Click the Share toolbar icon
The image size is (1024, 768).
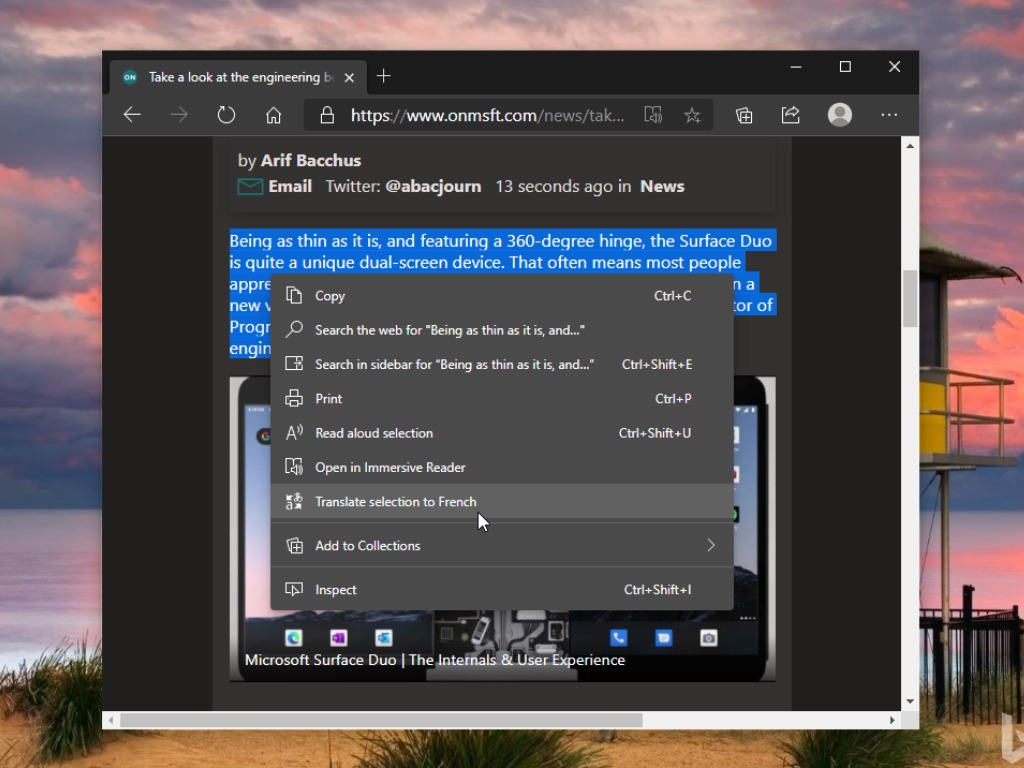[x=791, y=115]
